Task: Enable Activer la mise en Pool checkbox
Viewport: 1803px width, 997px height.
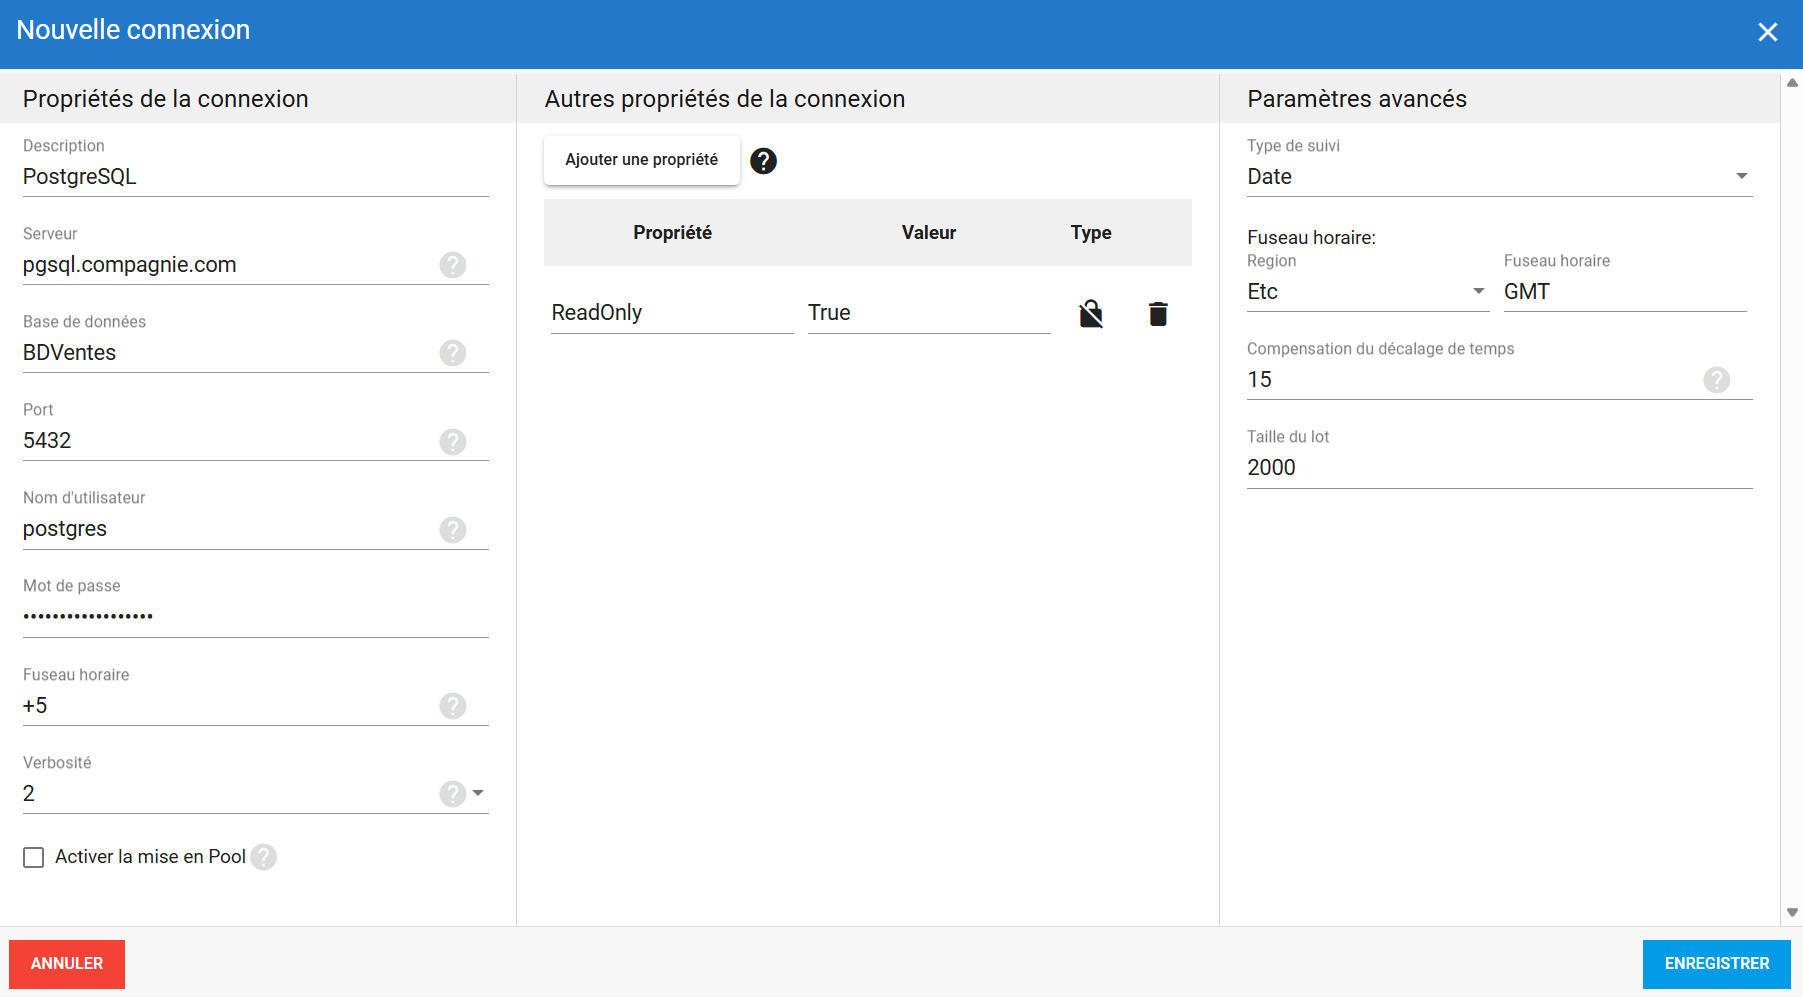Action: (x=34, y=858)
